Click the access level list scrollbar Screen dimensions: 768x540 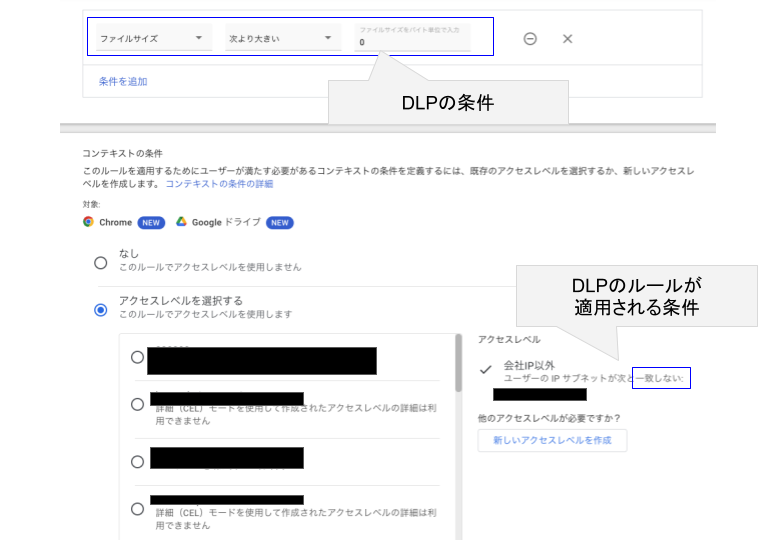click(x=459, y=364)
